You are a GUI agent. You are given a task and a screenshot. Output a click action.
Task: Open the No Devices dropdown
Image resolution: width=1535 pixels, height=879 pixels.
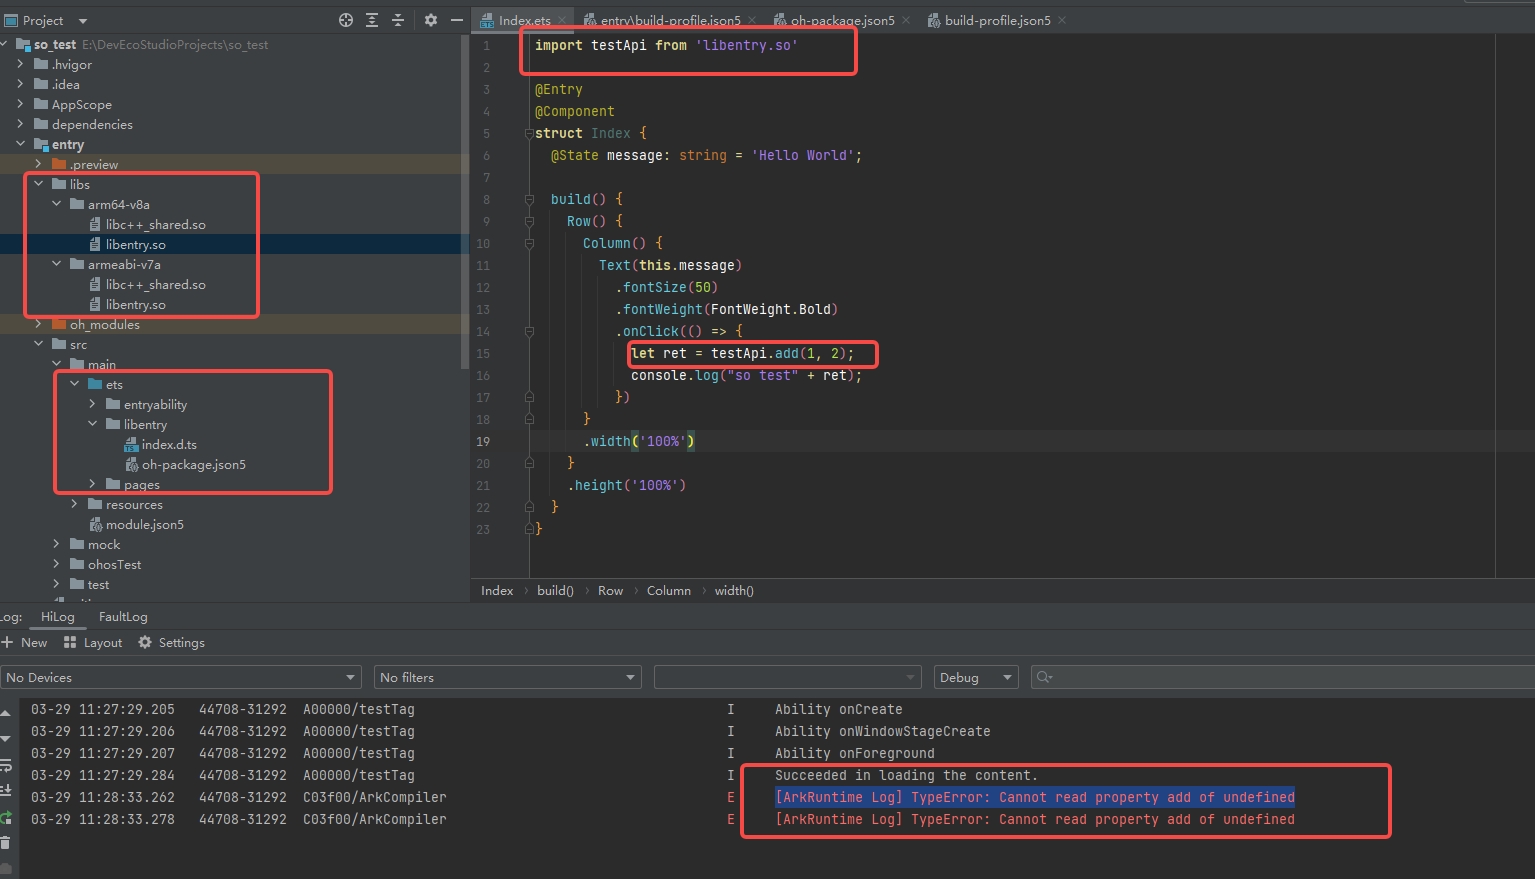(x=181, y=677)
